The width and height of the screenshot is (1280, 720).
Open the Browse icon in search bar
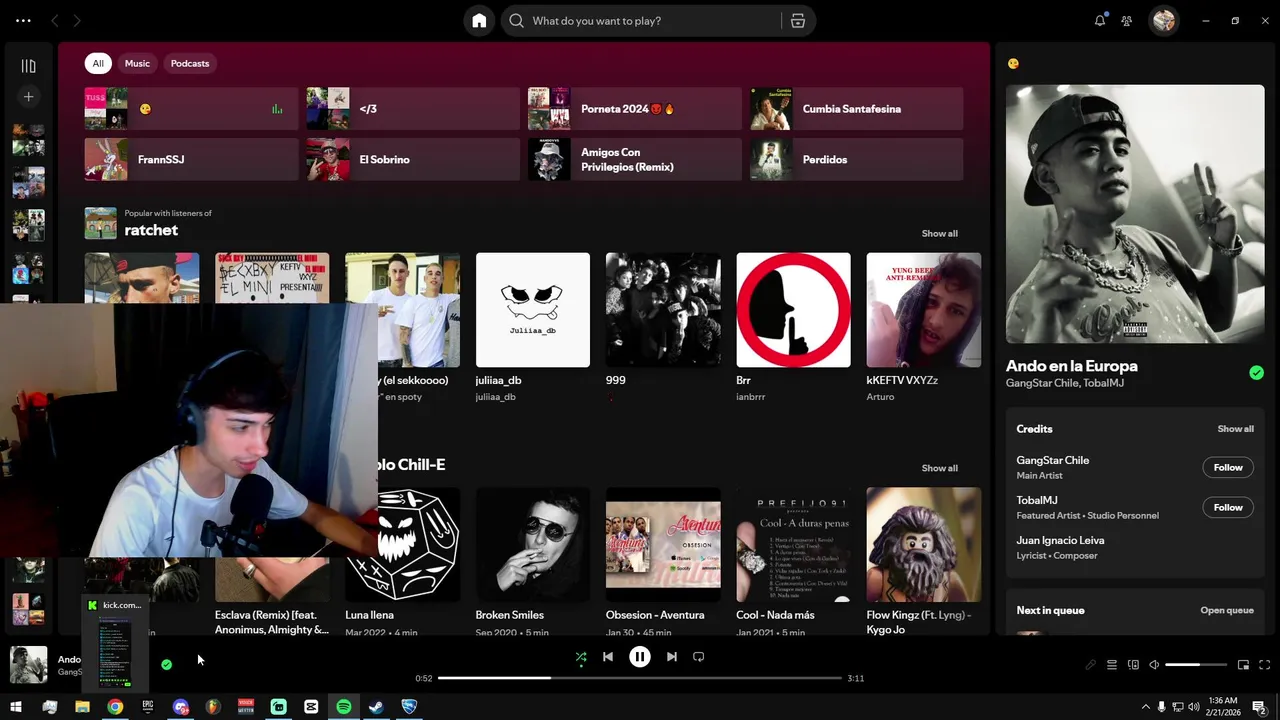click(798, 21)
